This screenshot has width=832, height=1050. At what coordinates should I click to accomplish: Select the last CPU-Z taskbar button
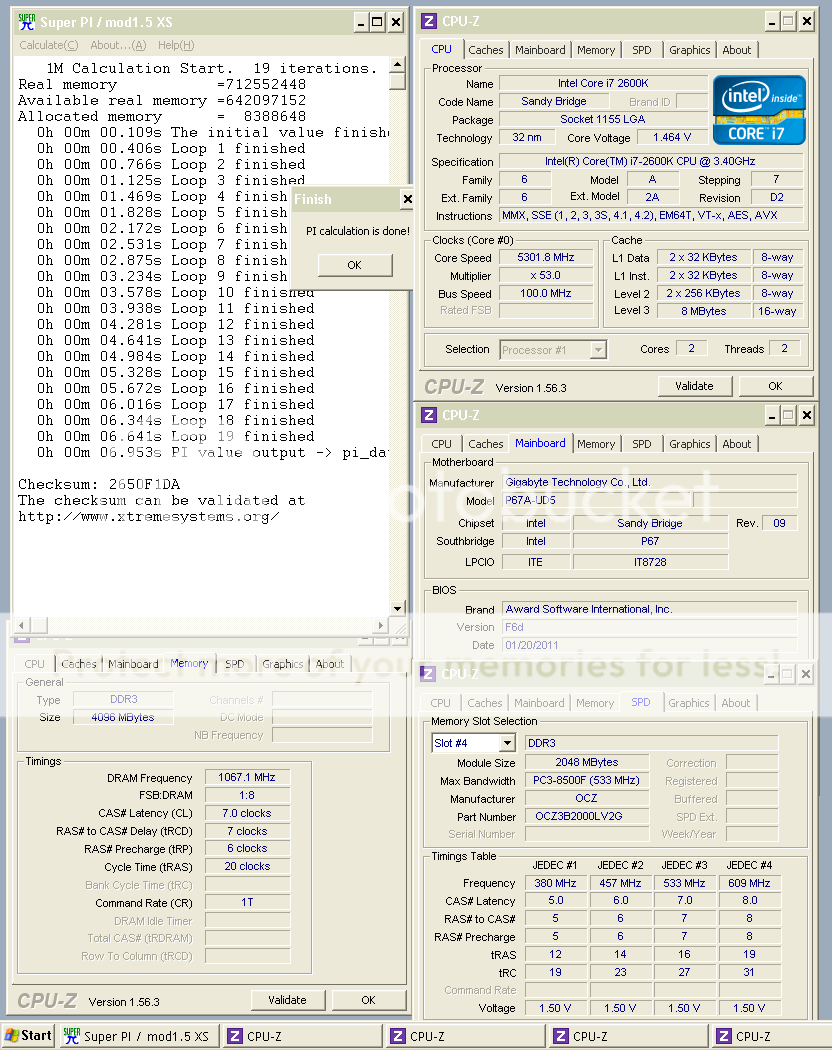[x=772, y=1036]
